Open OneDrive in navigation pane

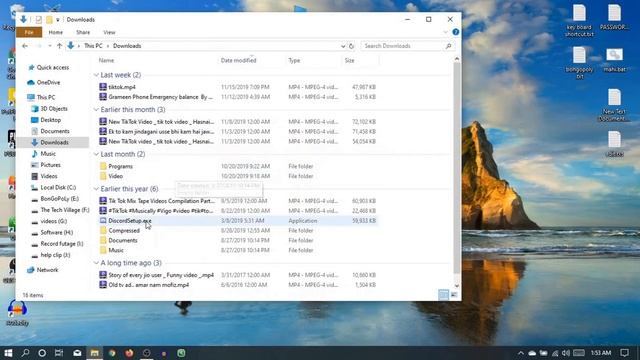(x=48, y=82)
